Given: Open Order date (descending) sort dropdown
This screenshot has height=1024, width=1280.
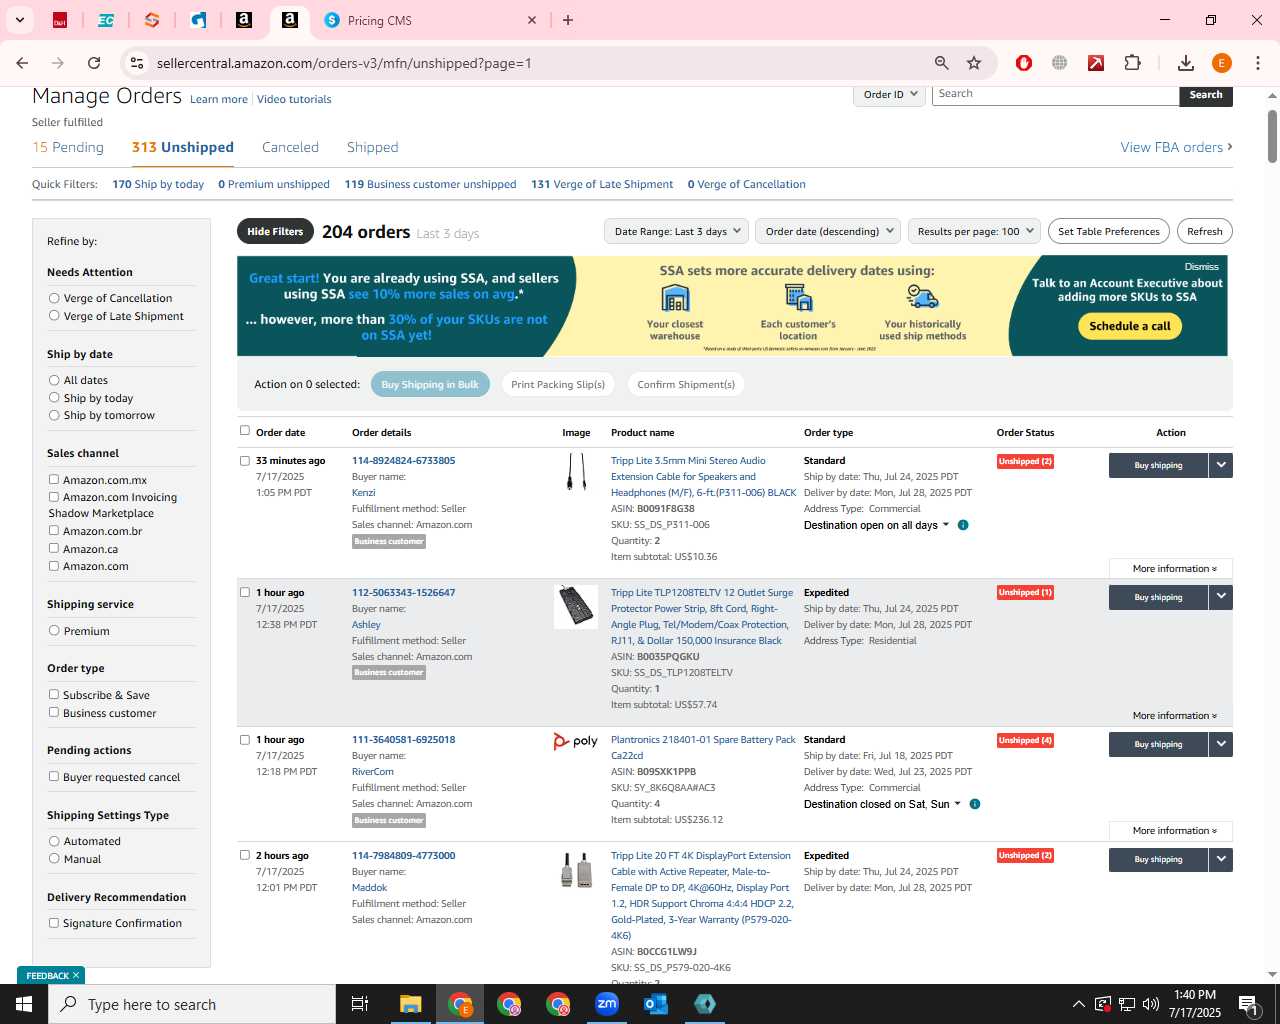Looking at the screenshot, I should [x=828, y=231].
